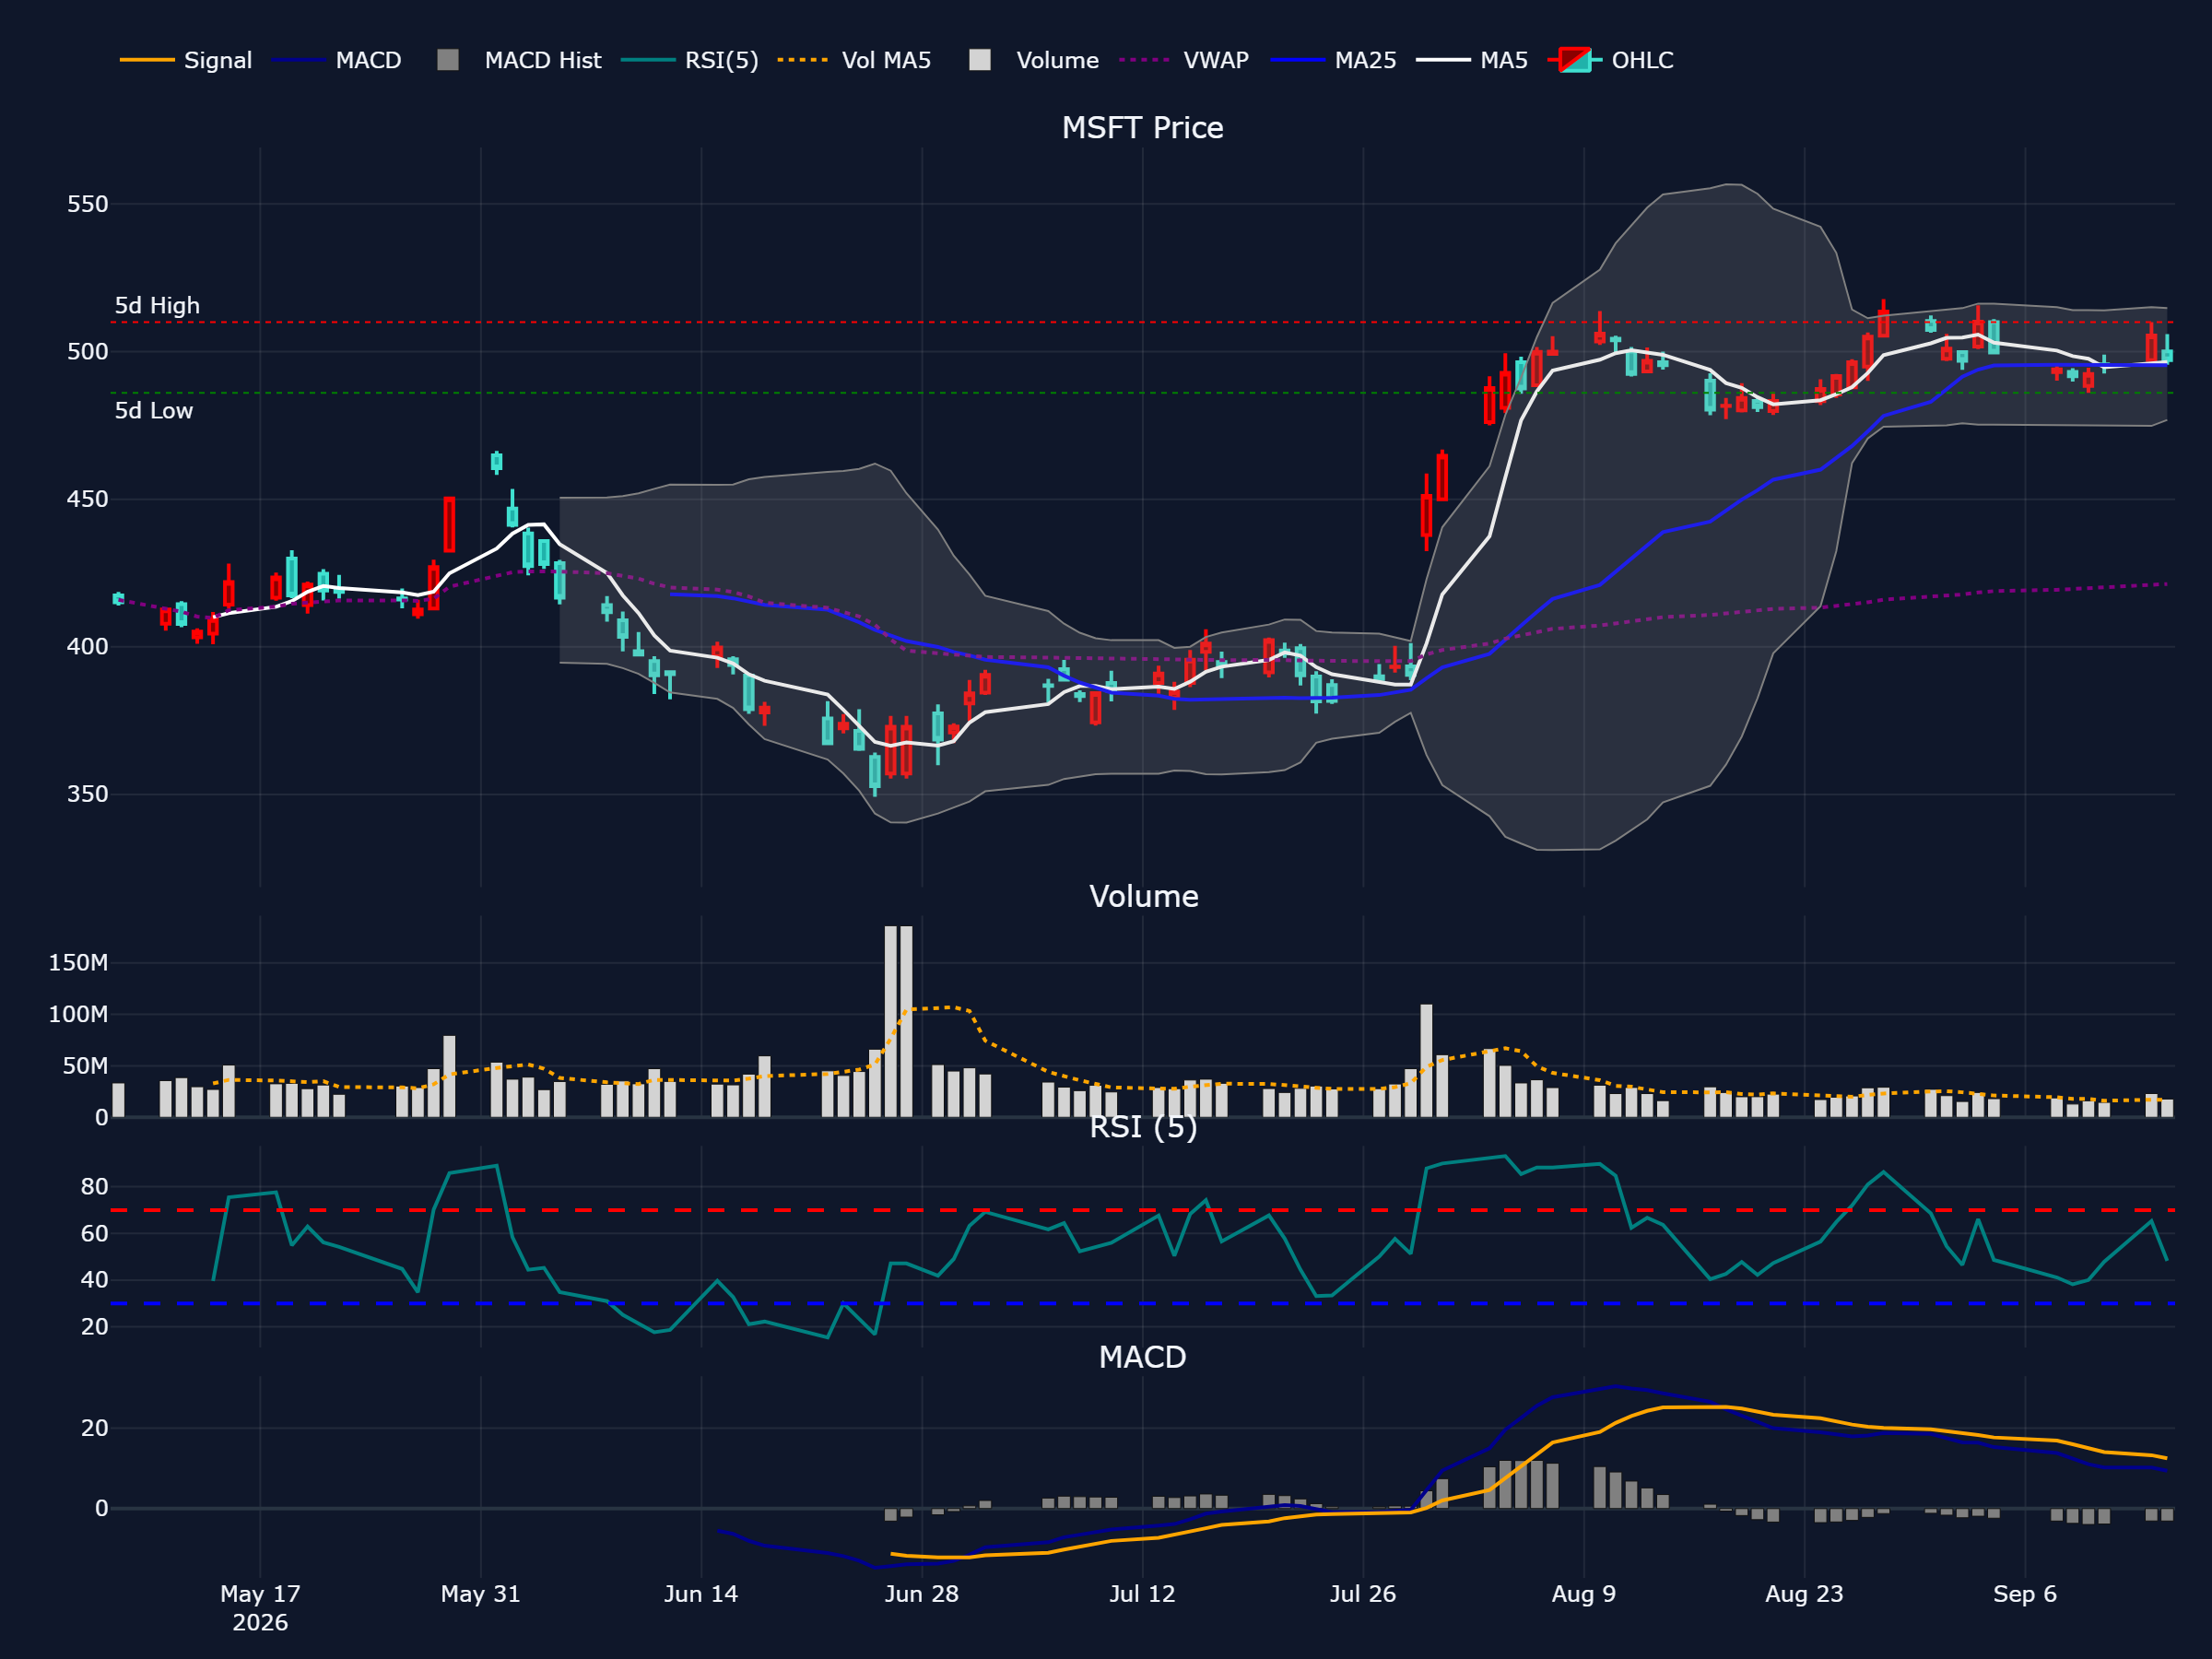2212x1659 pixels.
Task: Click the RSI (5) subplot title
Action: tap(1143, 1127)
